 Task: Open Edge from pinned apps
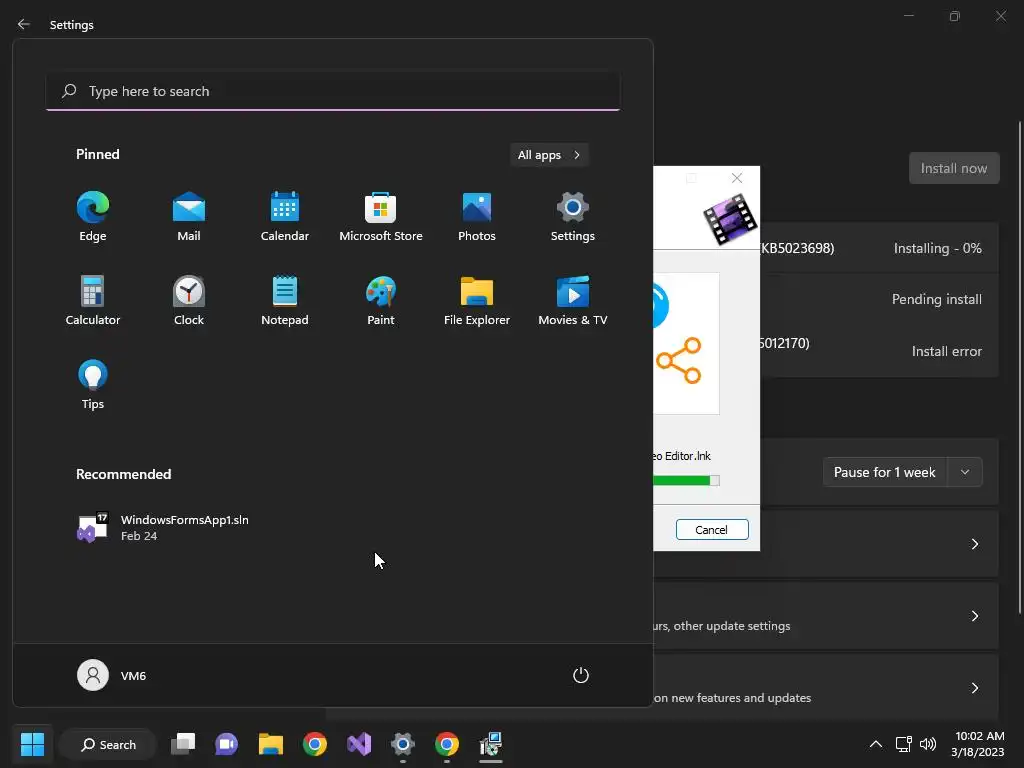pyautogui.click(x=93, y=217)
